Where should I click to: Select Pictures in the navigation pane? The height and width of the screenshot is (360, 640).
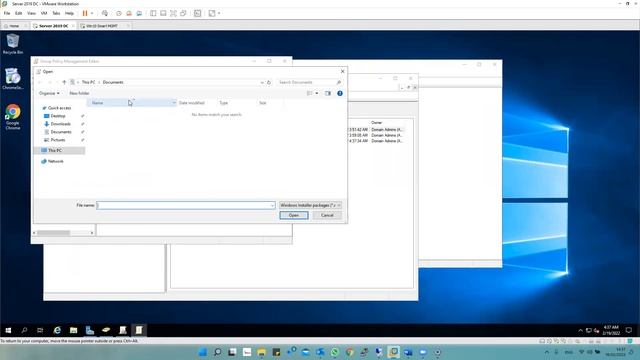pos(58,140)
